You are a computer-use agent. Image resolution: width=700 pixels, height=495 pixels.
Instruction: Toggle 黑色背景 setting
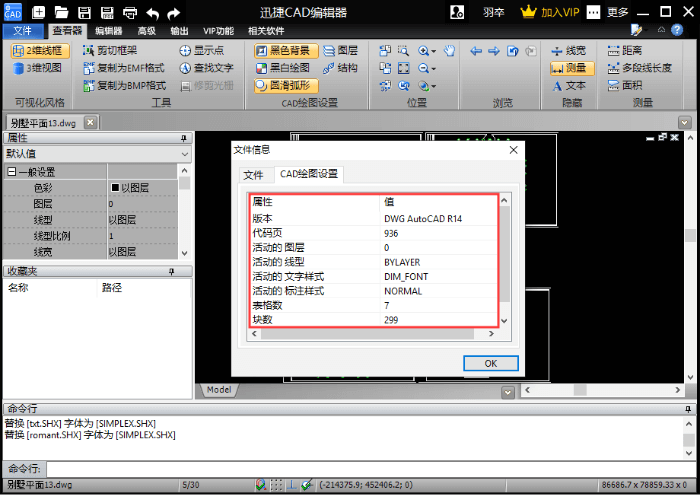click(286, 51)
